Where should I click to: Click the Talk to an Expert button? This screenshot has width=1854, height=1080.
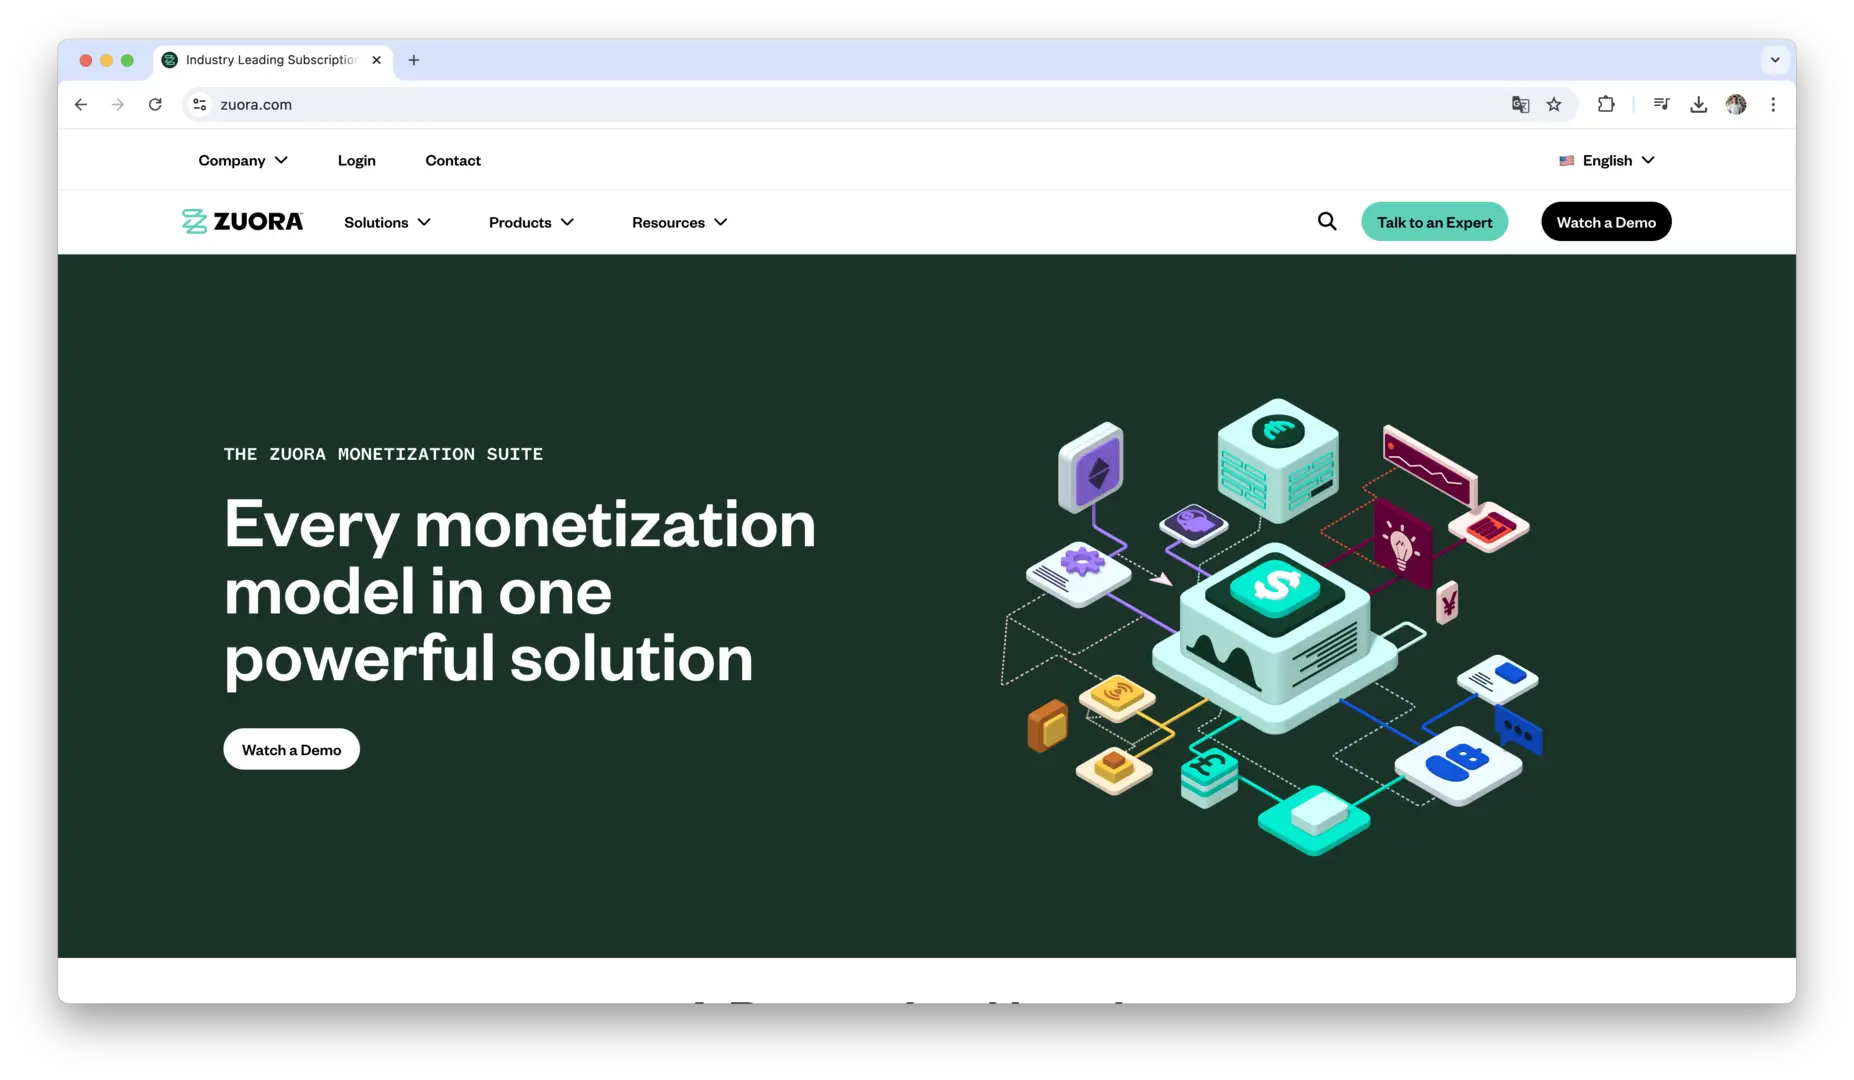(1434, 222)
